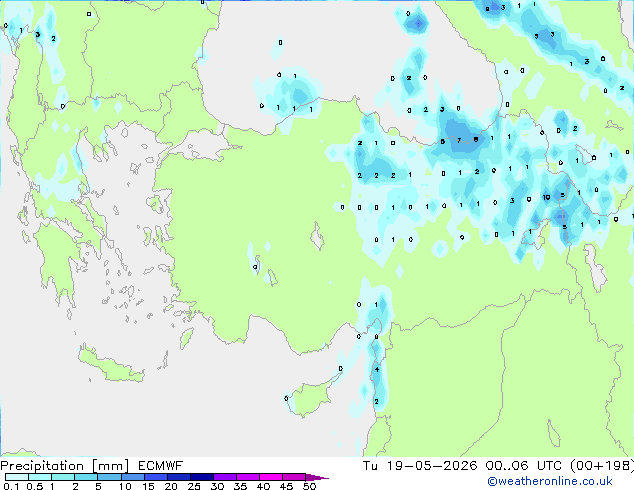Select legend swatch between 20 and 25

pyautogui.click(x=179, y=477)
